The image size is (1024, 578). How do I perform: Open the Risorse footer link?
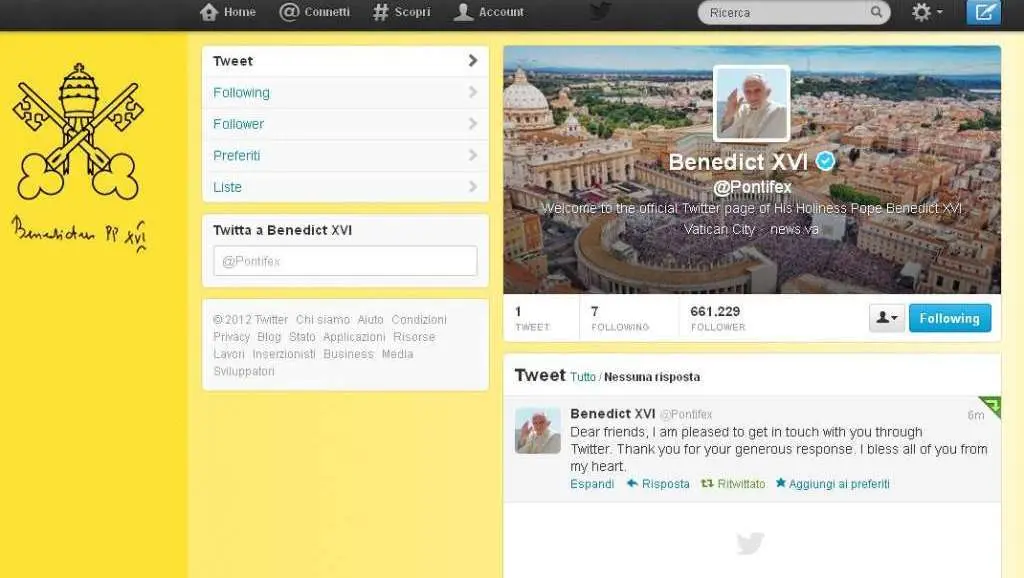point(414,337)
